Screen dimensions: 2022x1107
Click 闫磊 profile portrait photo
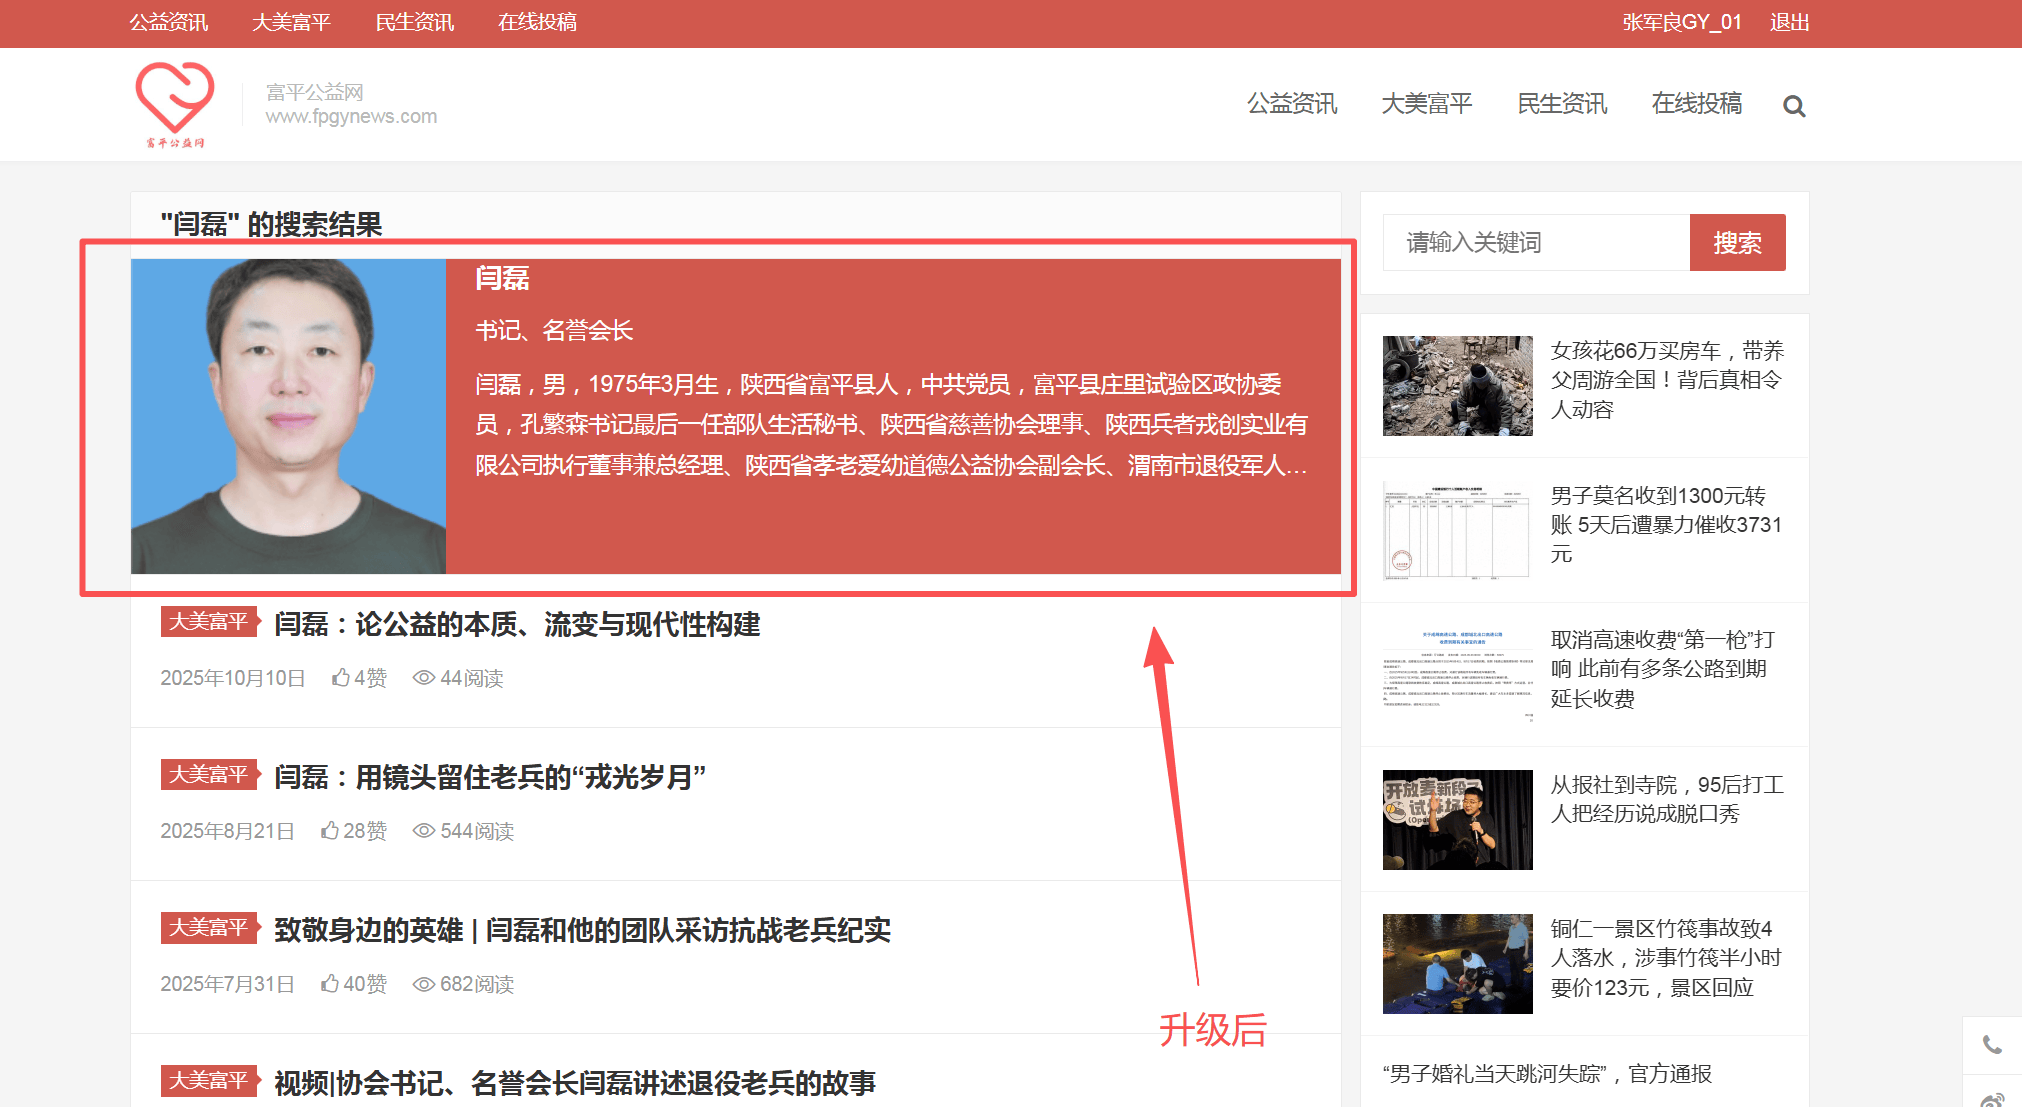pyautogui.click(x=288, y=416)
